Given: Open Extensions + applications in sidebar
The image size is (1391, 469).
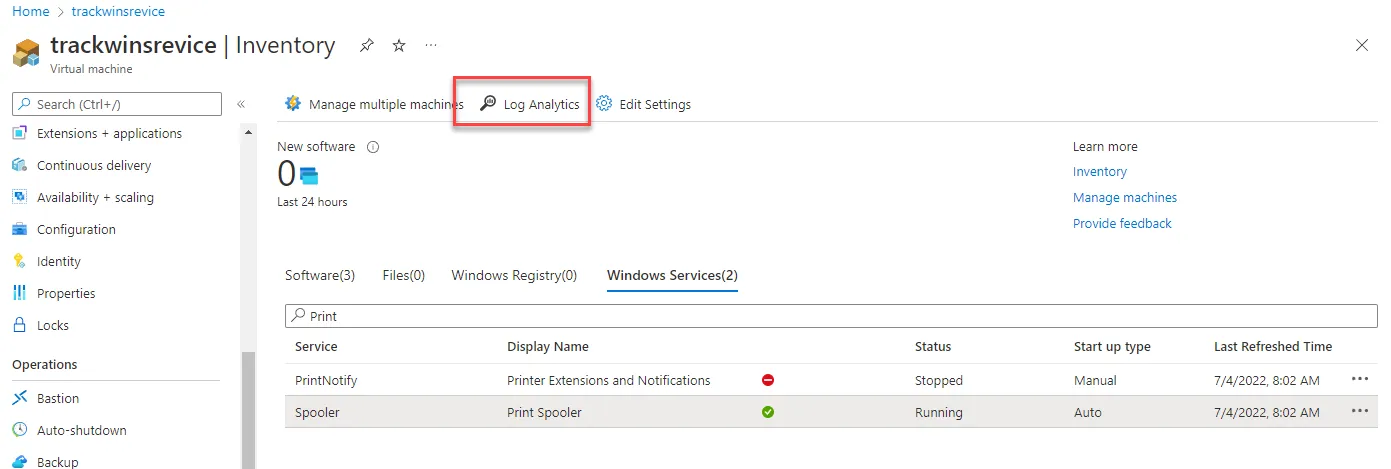Looking at the screenshot, I should click(109, 133).
